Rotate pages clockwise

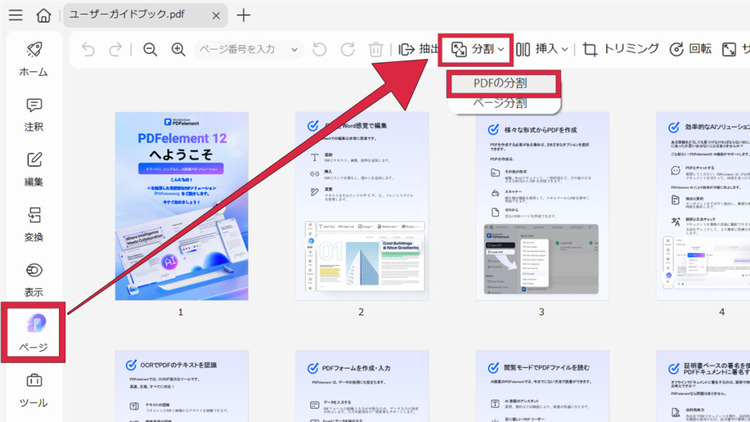click(348, 49)
